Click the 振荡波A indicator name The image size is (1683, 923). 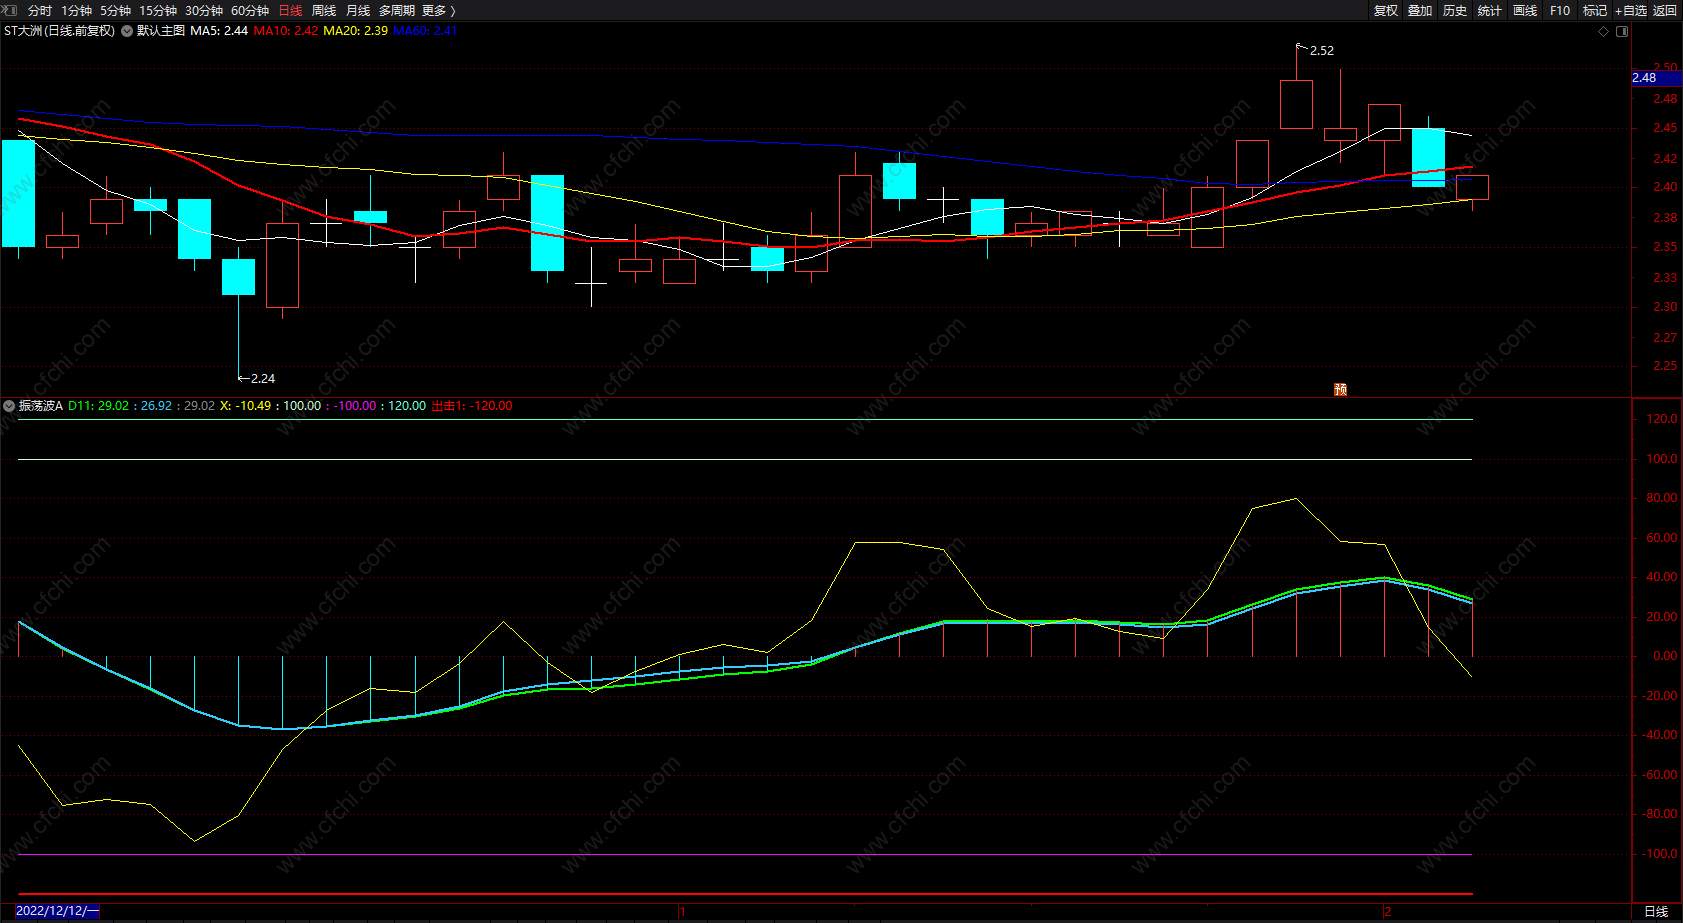click(41, 406)
